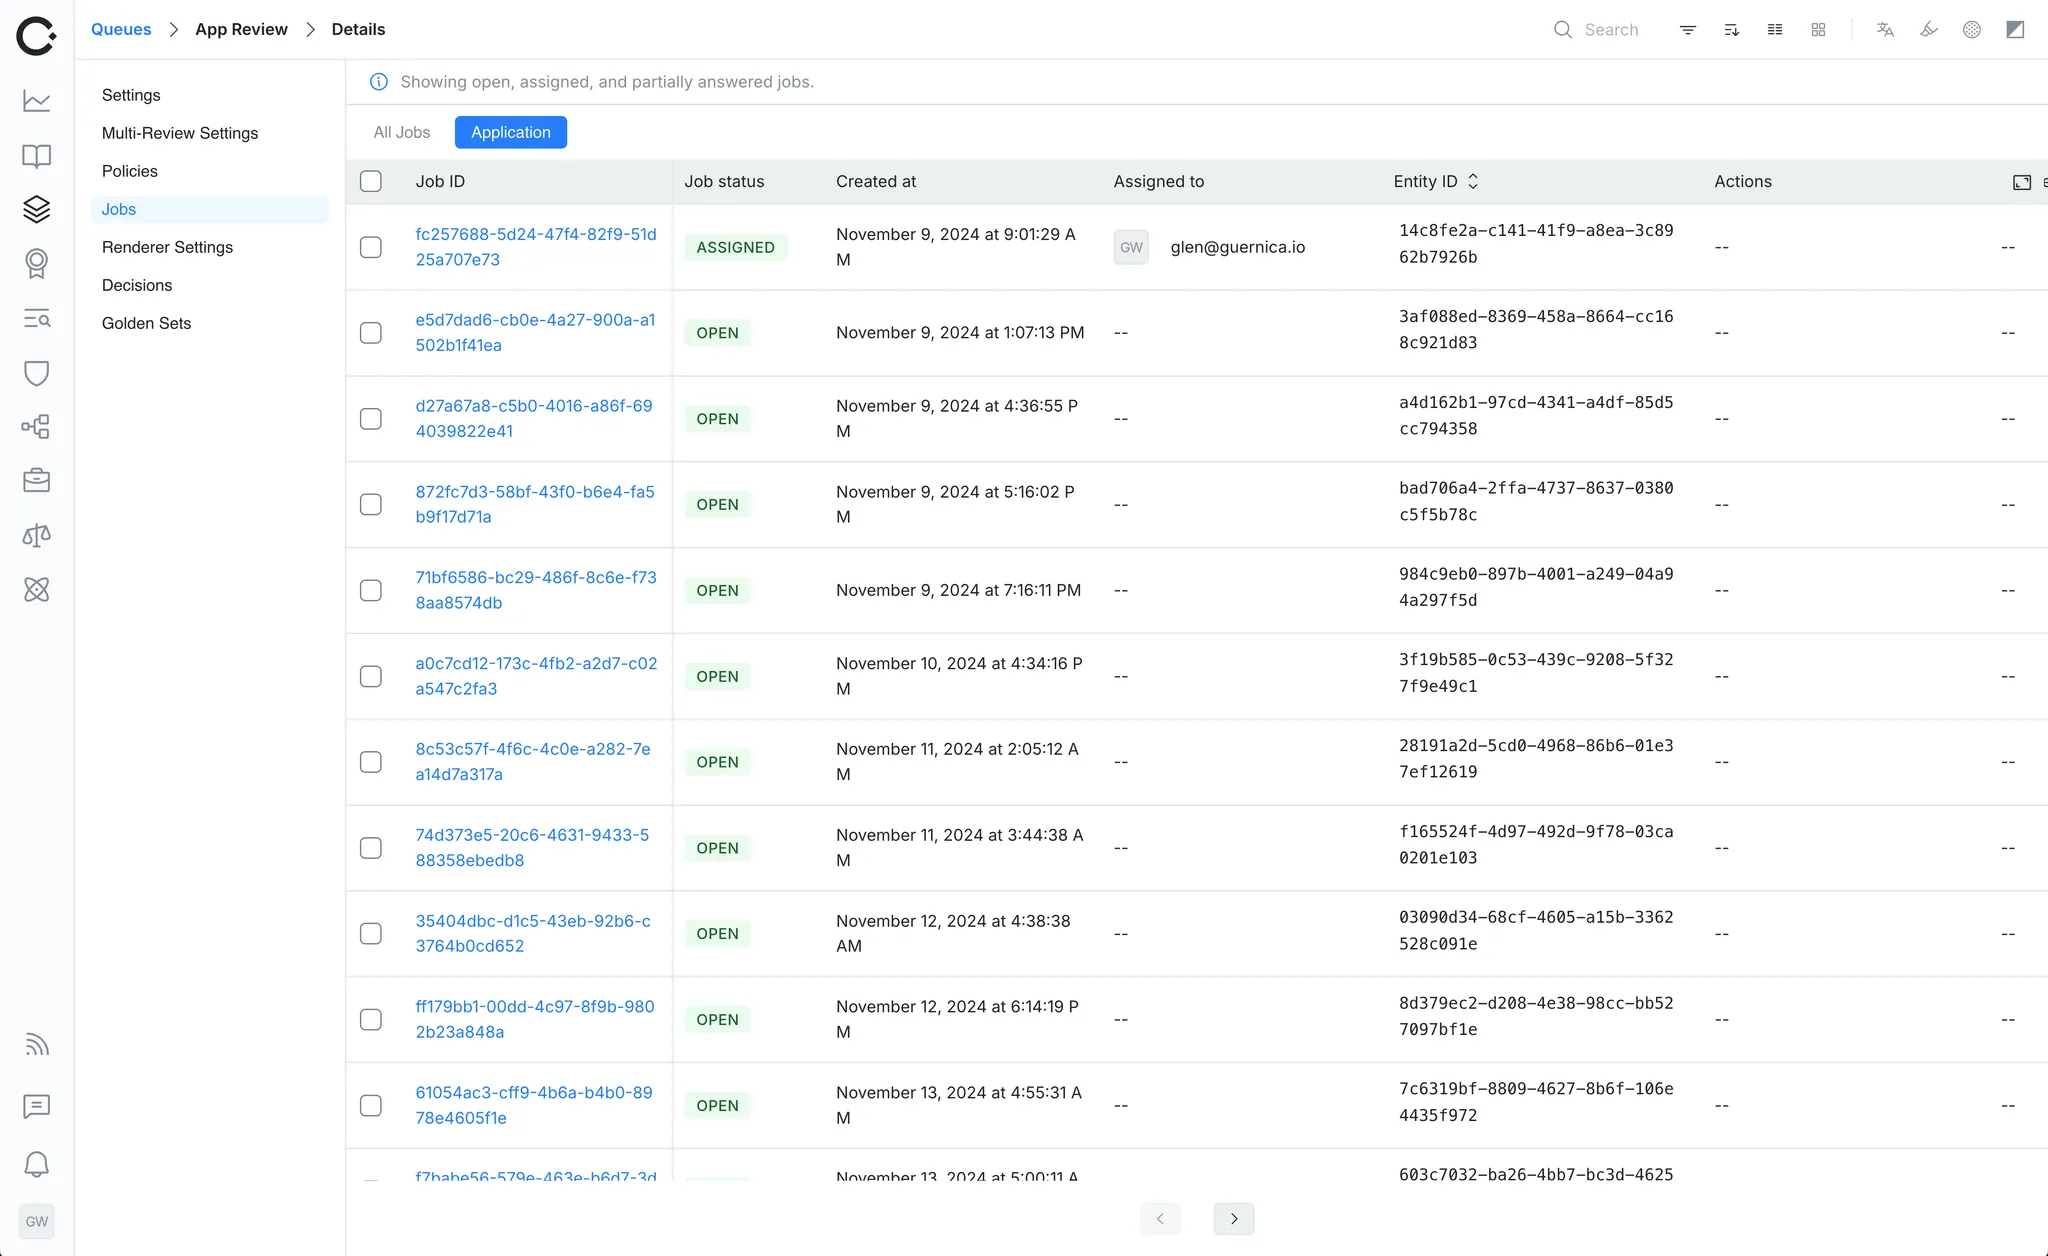
Task: Open the briefcase icon in sidebar
Action: (x=37, y=481)
